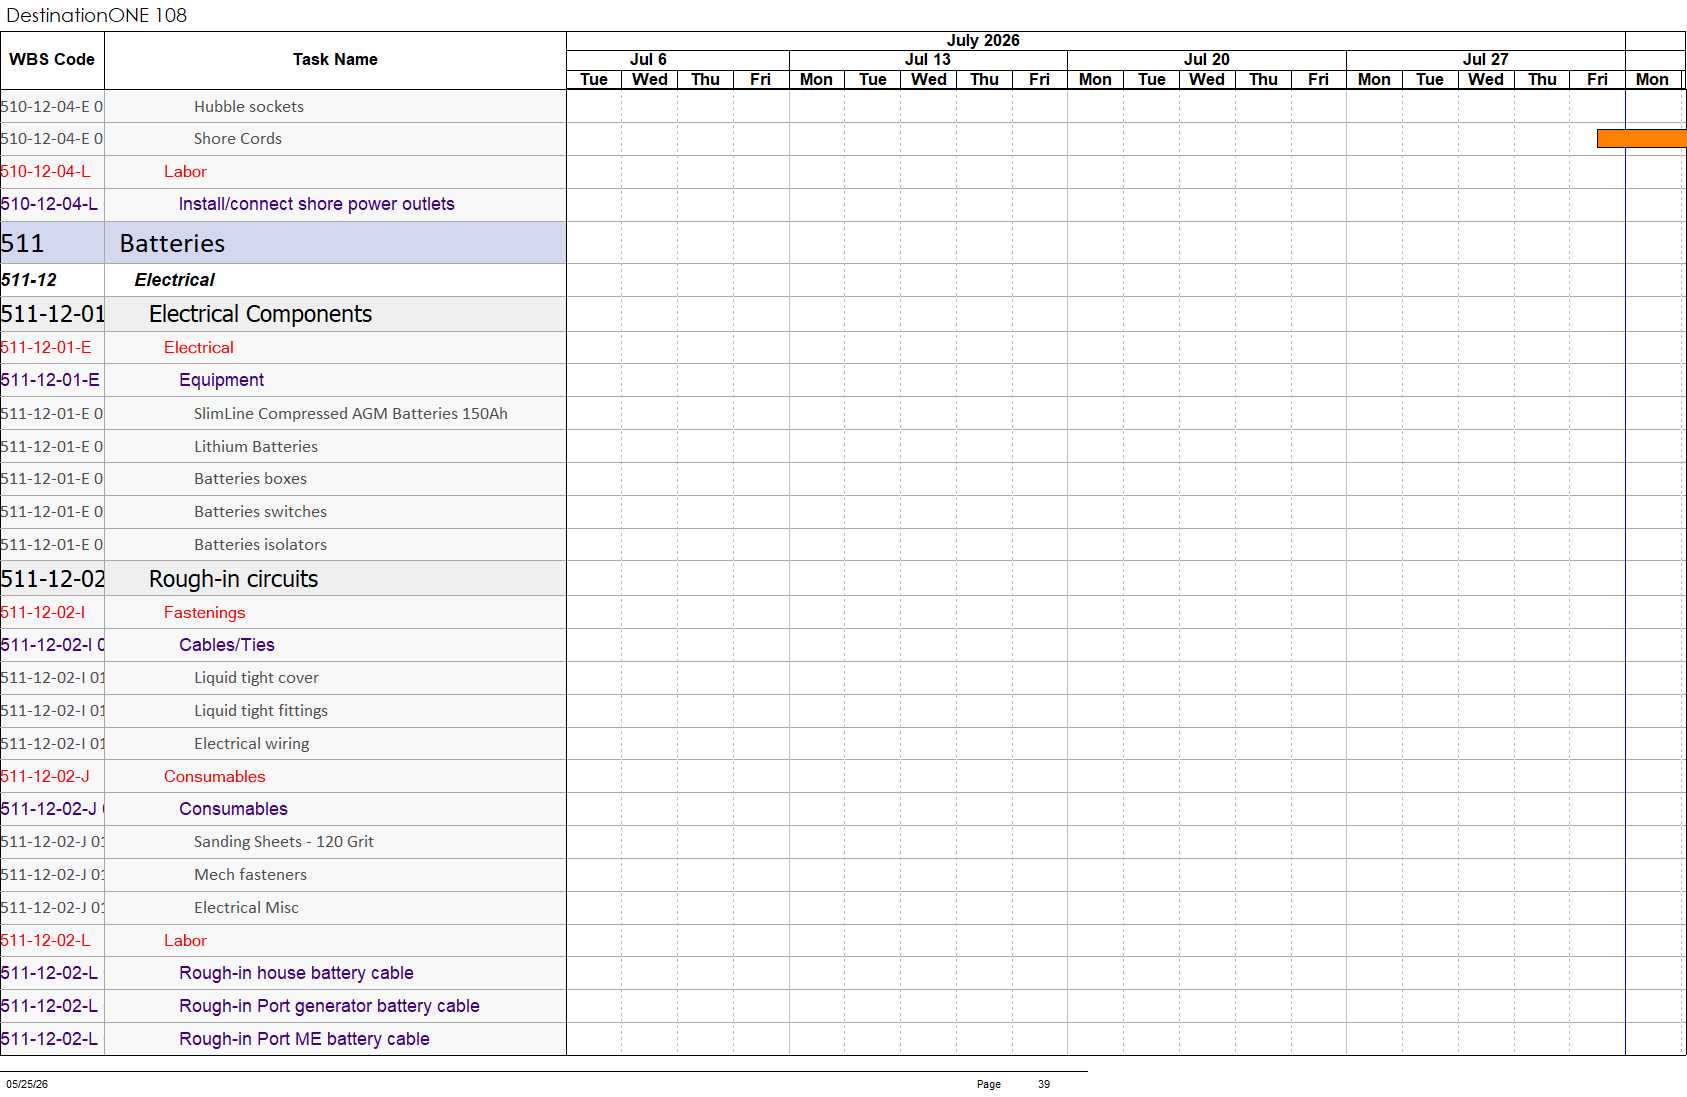Select the Electrical Misc row
Viewport: 1687px width, 1097px height.
[x=283, y=908]
